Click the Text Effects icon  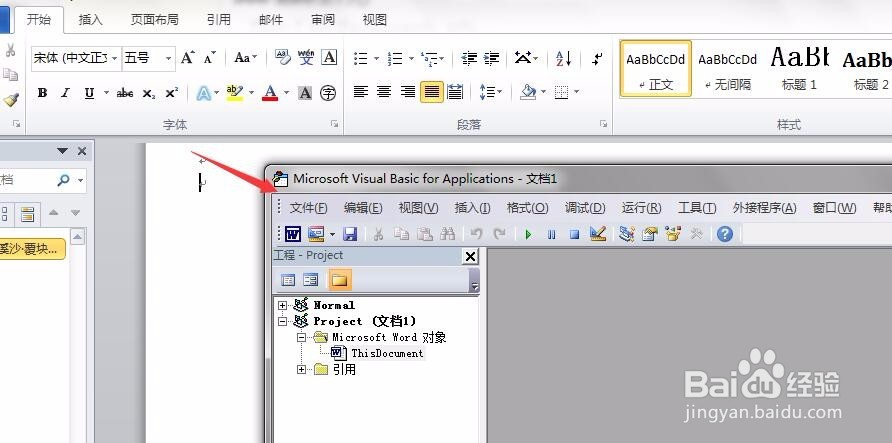[x=204, y=93]
